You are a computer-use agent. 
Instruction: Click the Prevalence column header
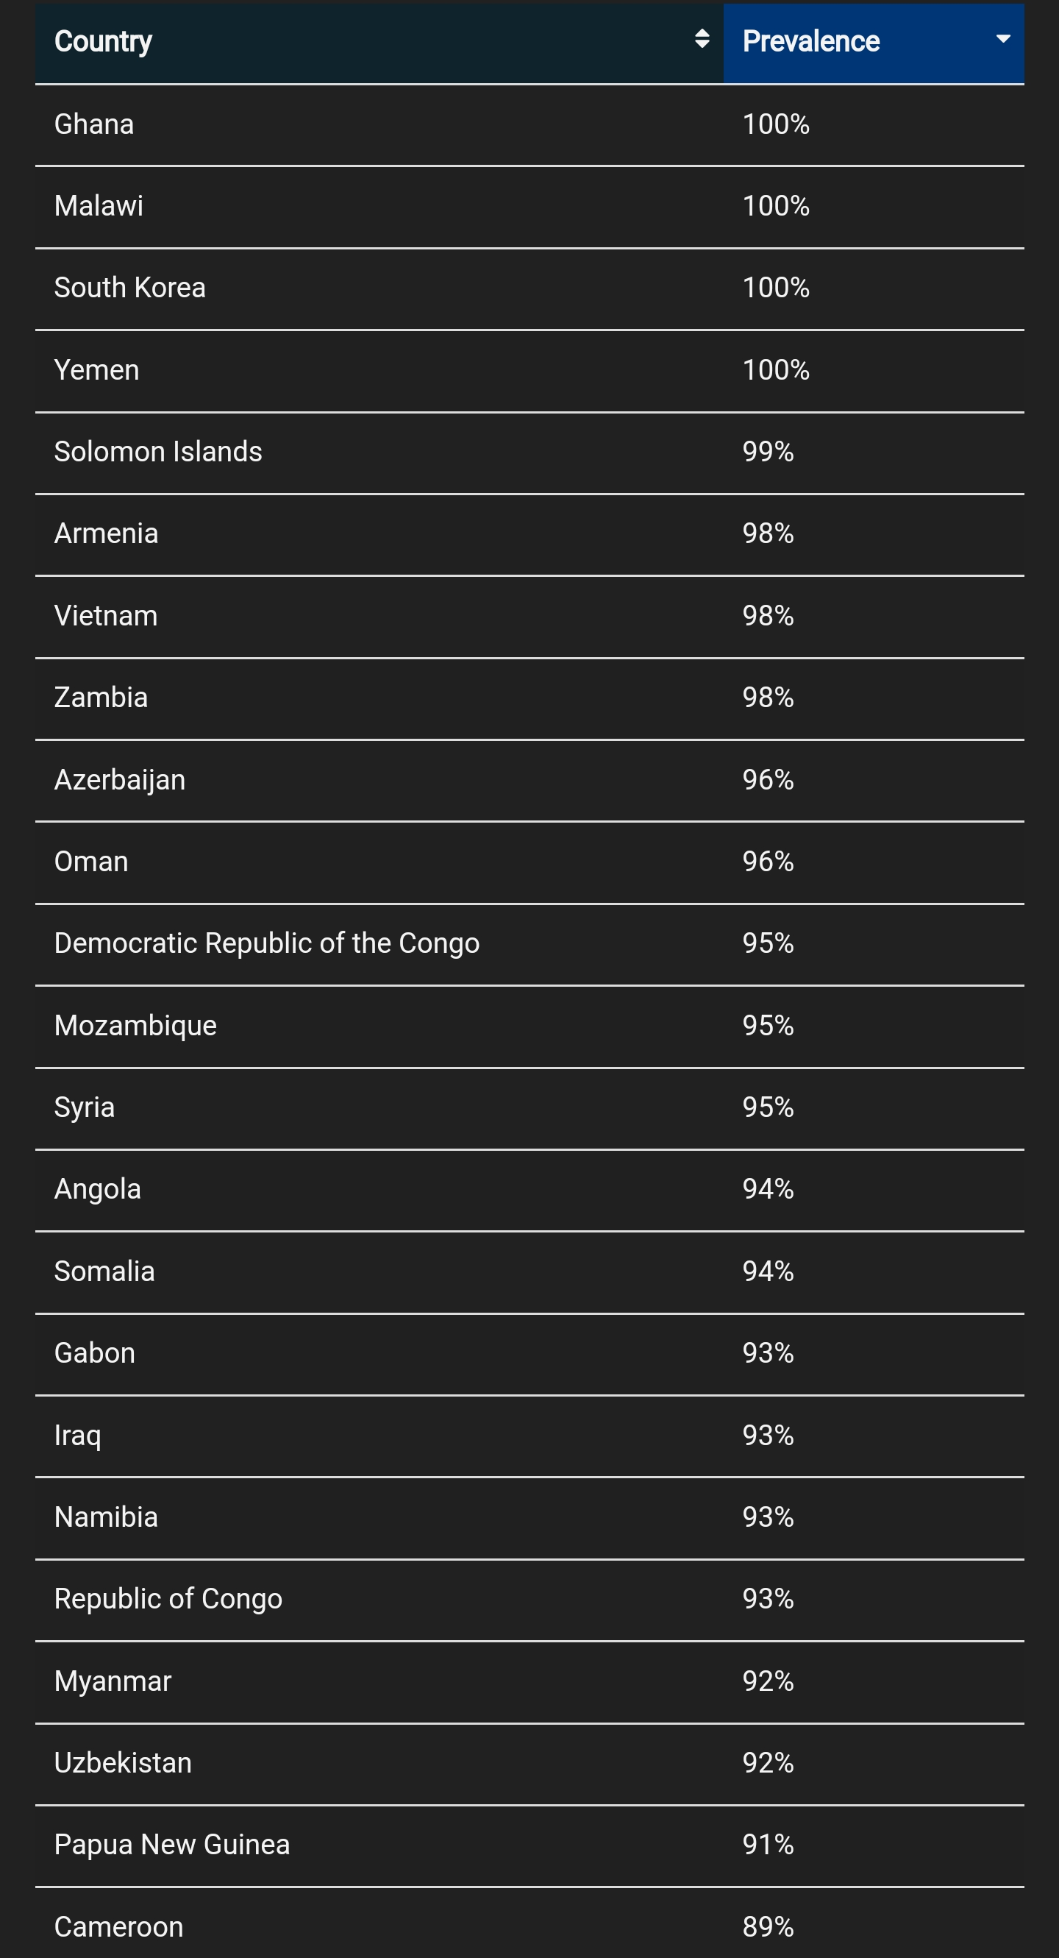[x=811, y=41]
